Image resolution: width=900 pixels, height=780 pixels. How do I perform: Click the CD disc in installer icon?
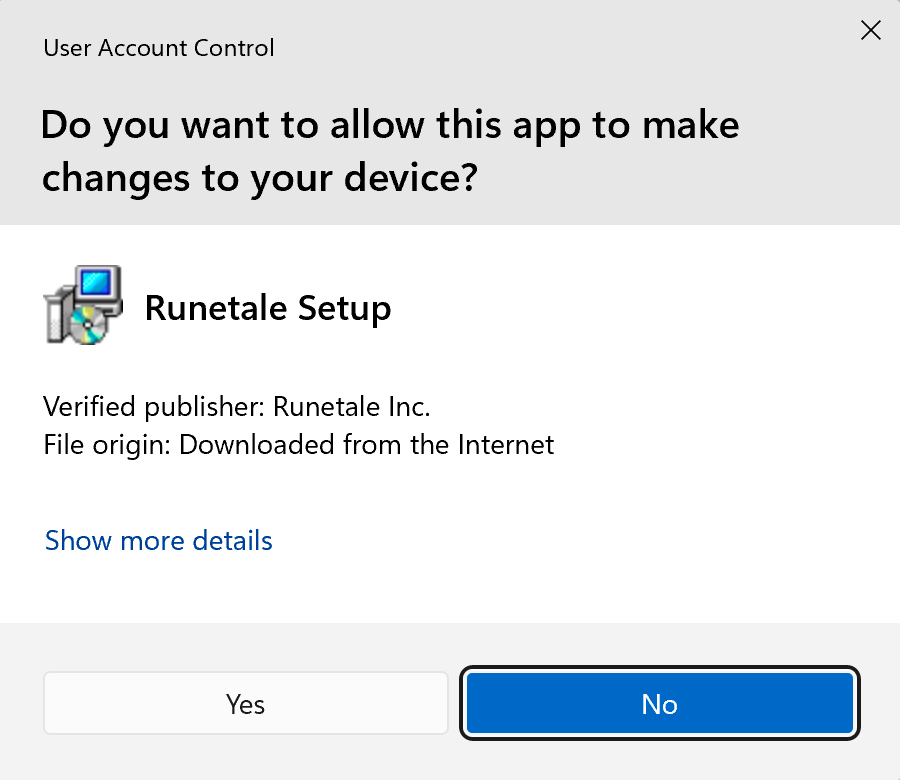(88, 325)
